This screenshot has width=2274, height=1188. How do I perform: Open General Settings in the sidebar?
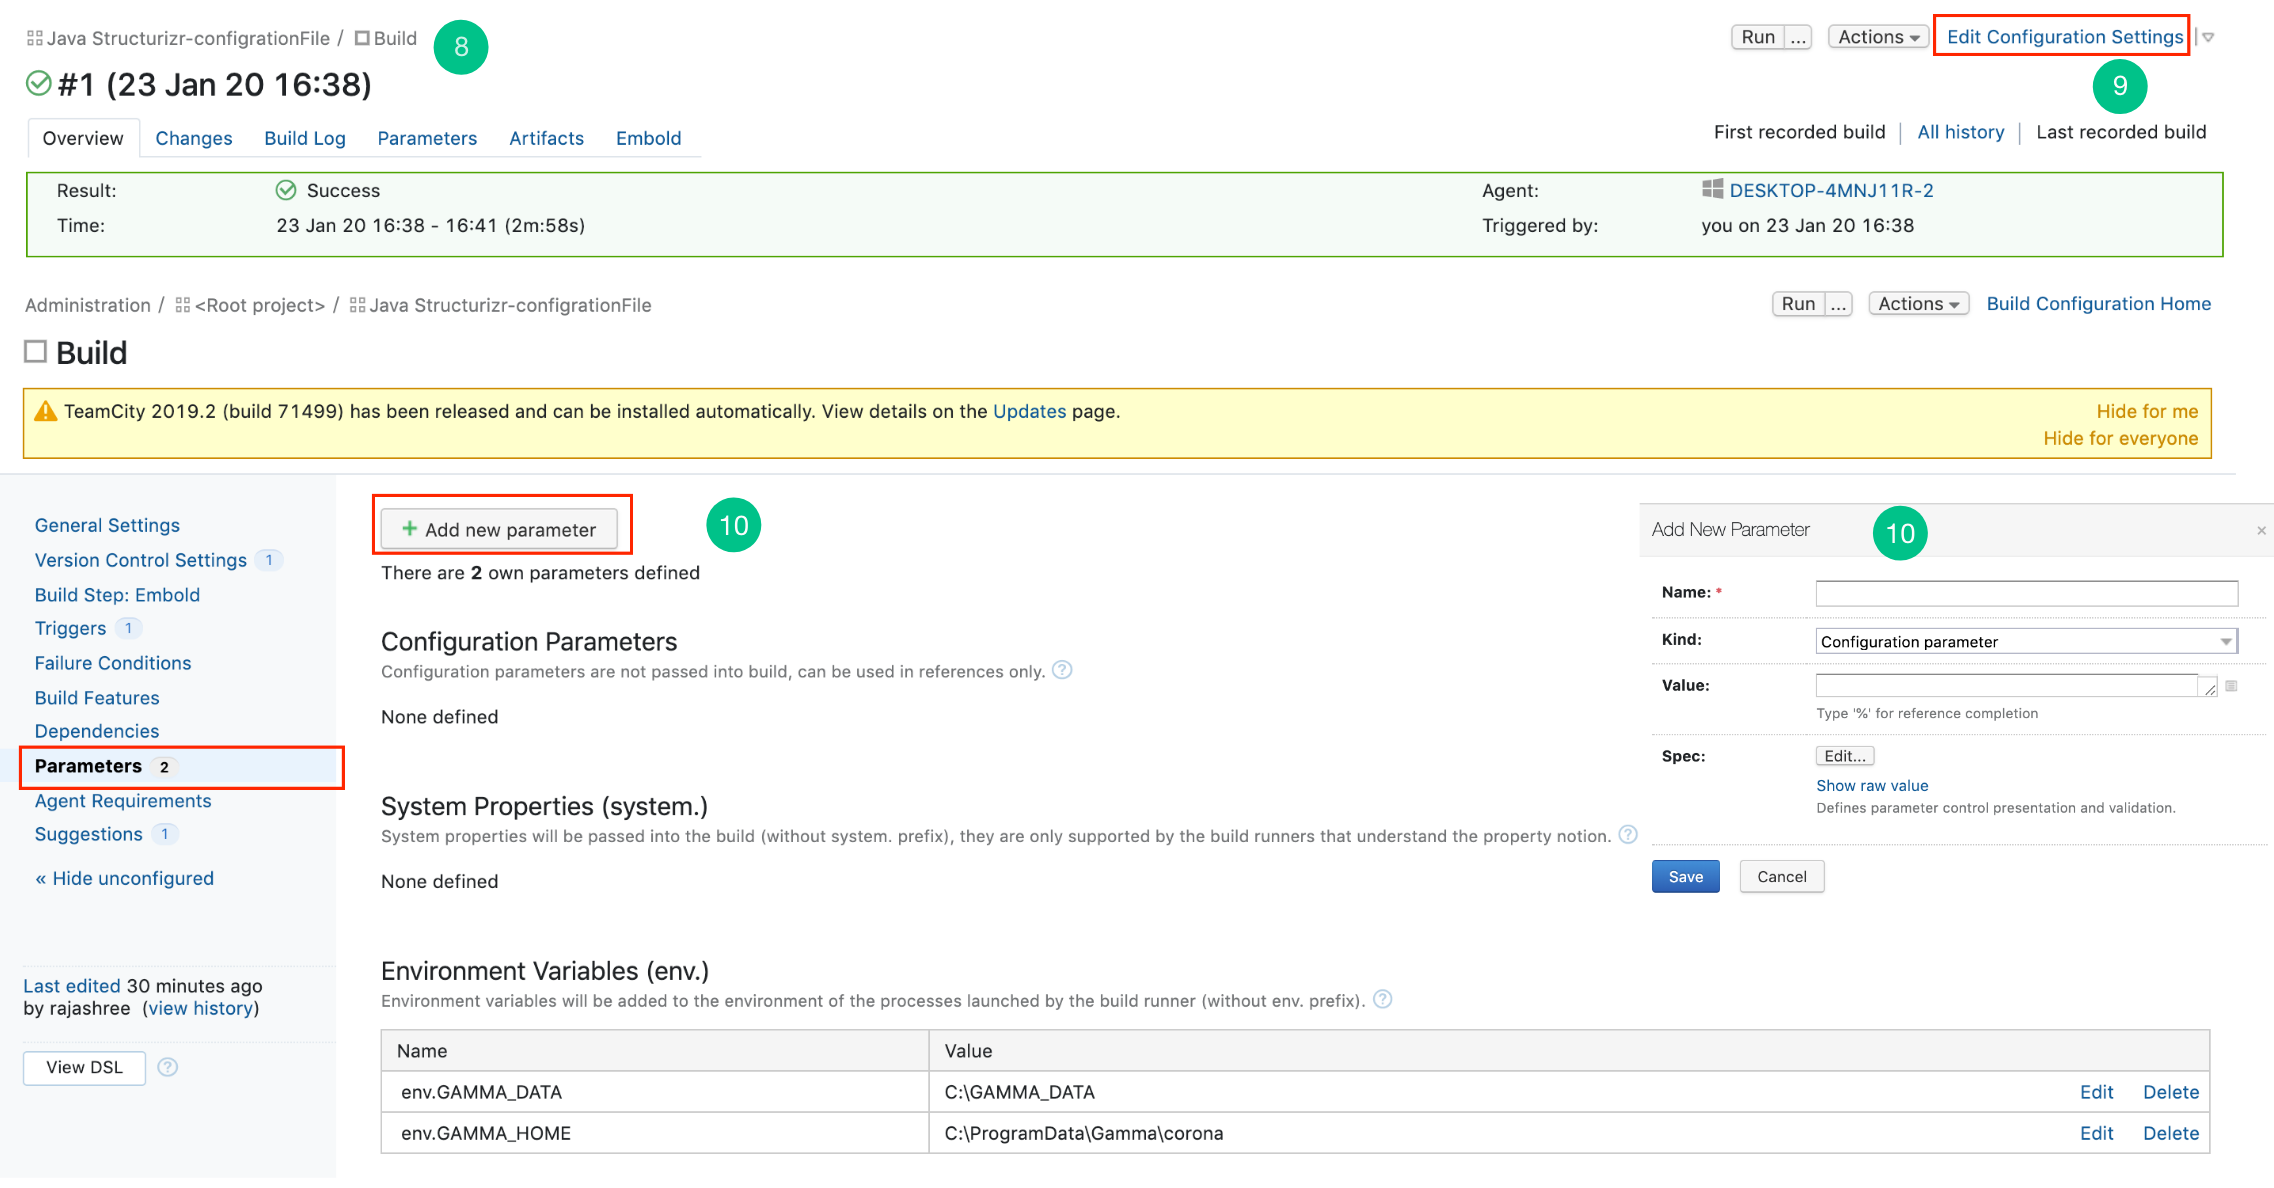(x=107, y=525)
